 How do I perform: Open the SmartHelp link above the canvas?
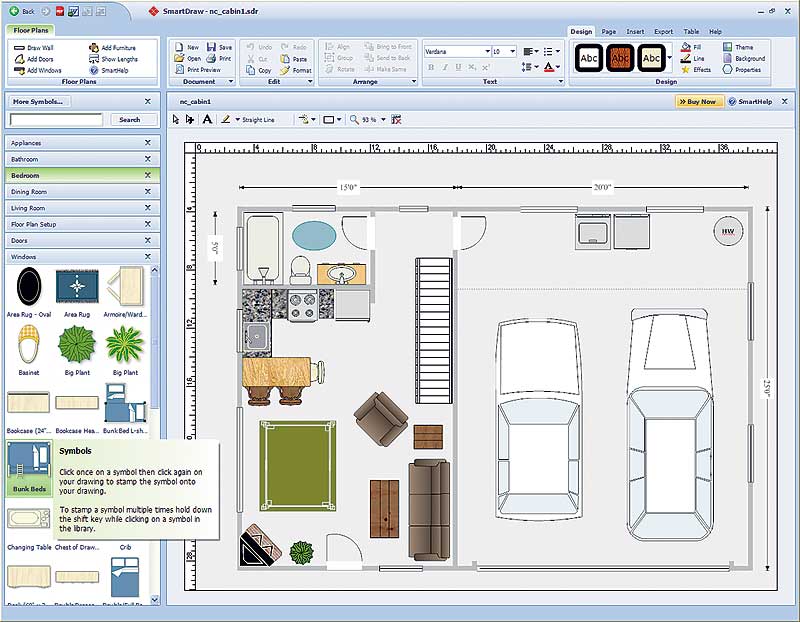(751, 102)
